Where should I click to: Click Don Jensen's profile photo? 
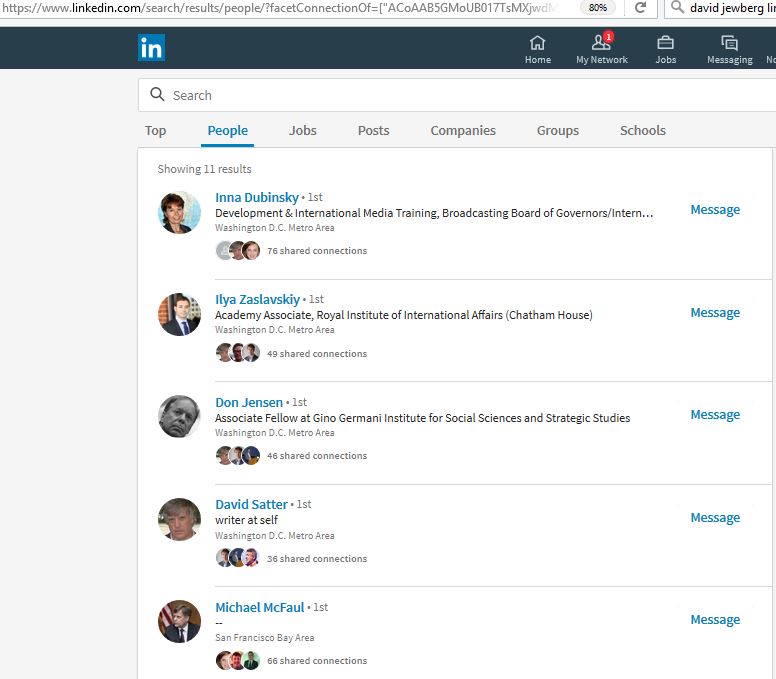pyautogui.click(x=179, y=416)
